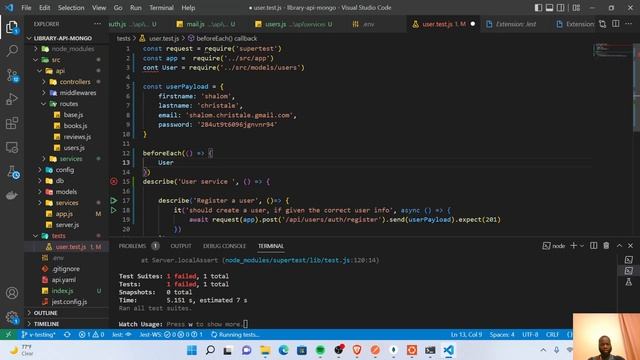640x360 pixels.
Task: Open editor more actions ellipsis
Action: coord(629,24)
